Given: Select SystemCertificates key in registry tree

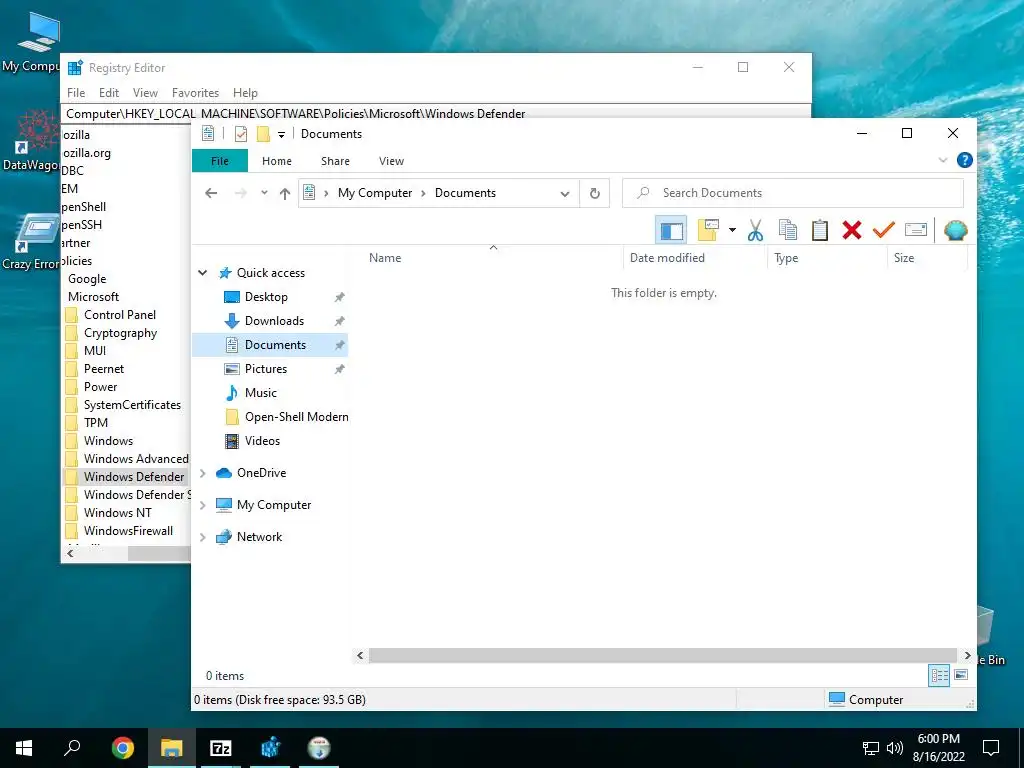Looking at the screenshot, I should click(x=132, y=405).
